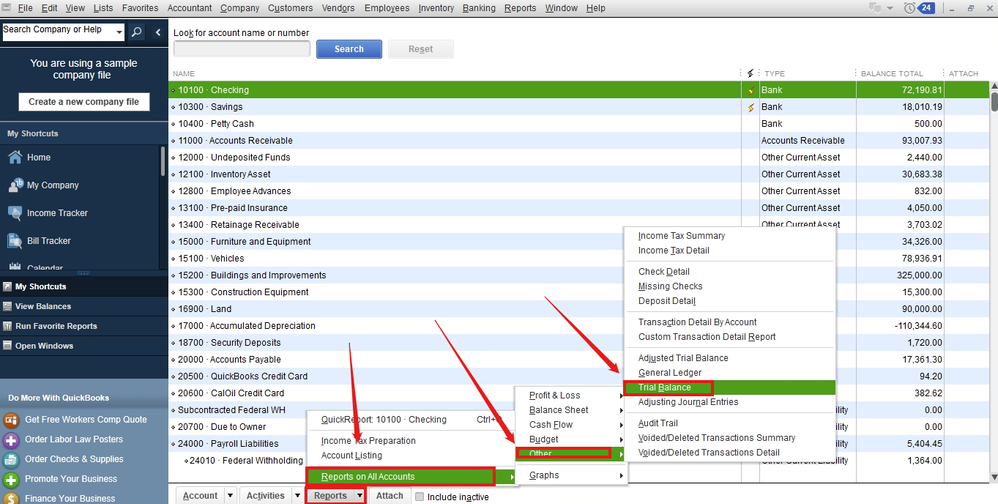Click Order Labor Law Posters icon
Image resolution: width=998 pixels, height=504 pixels.
(11, 440)
